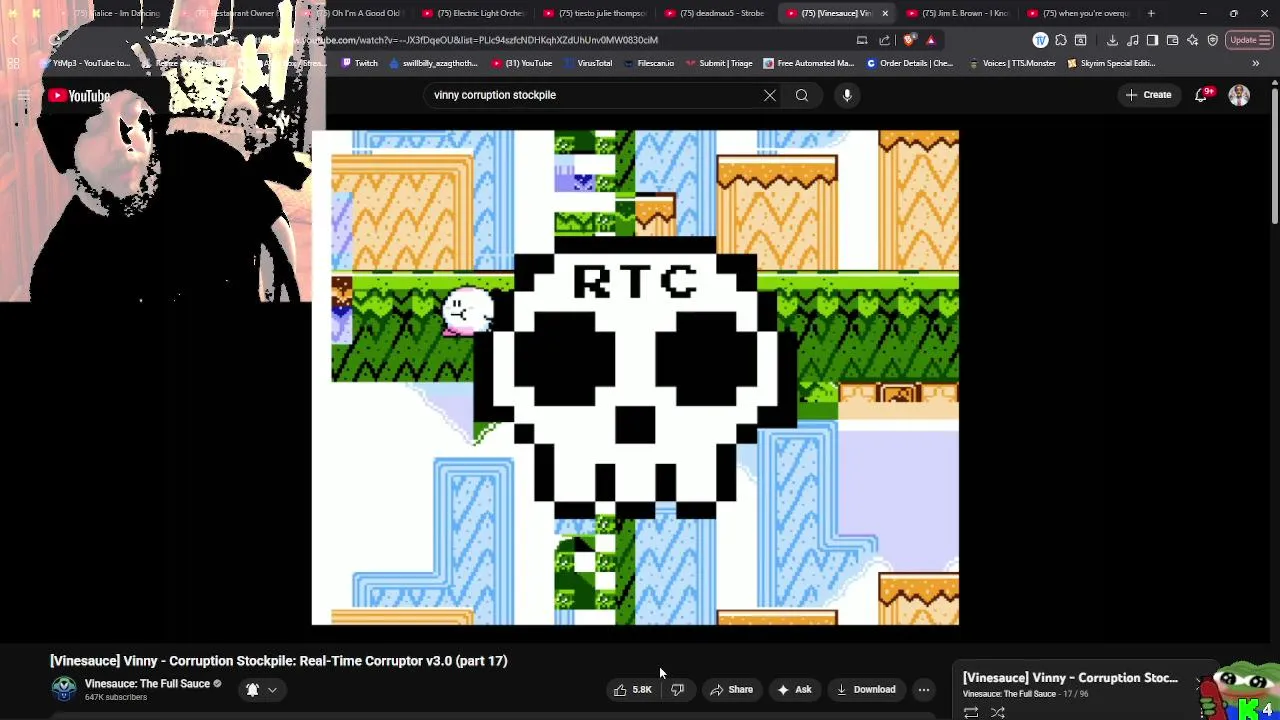Open 'swillbilly_azagthoth...' bookmark

click(433, 63)
